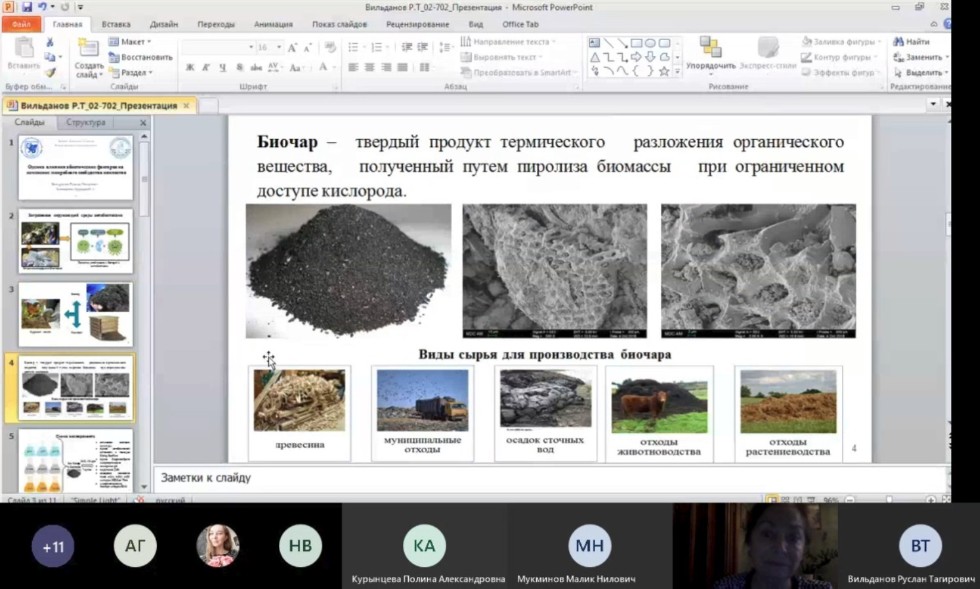Click the increase font size icon
The width and height of the screenshot is (980, 589).
click(293, 47)
